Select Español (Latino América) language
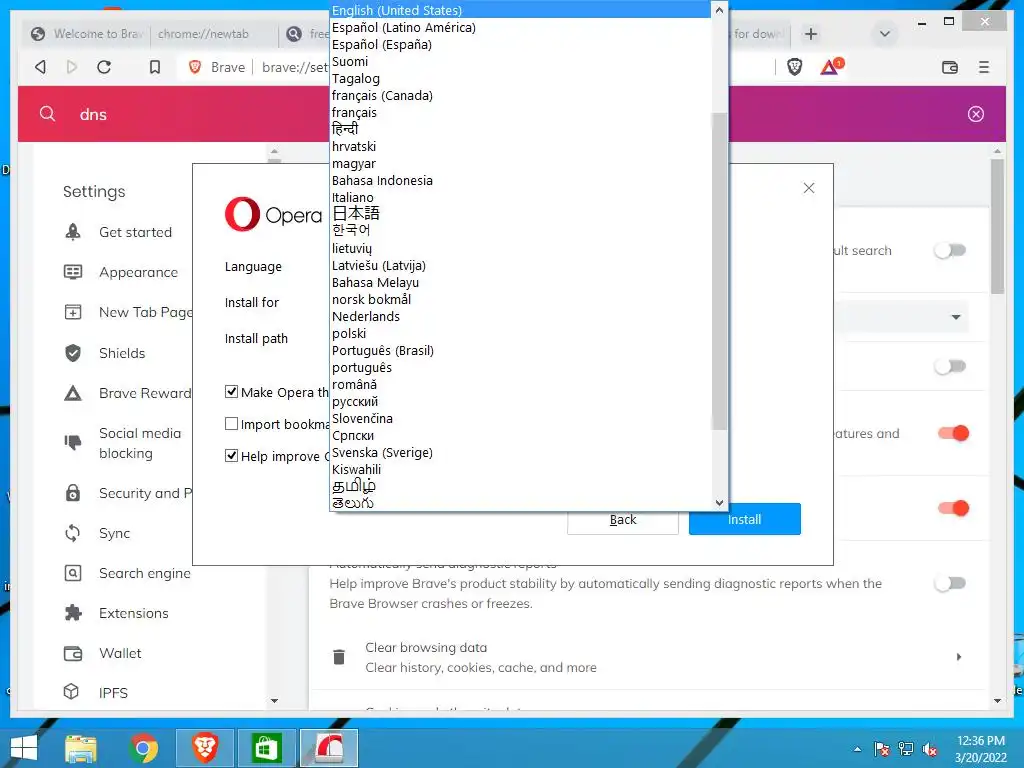The image size is (1024, 768). pyautogui.click(x=520, y=27)
